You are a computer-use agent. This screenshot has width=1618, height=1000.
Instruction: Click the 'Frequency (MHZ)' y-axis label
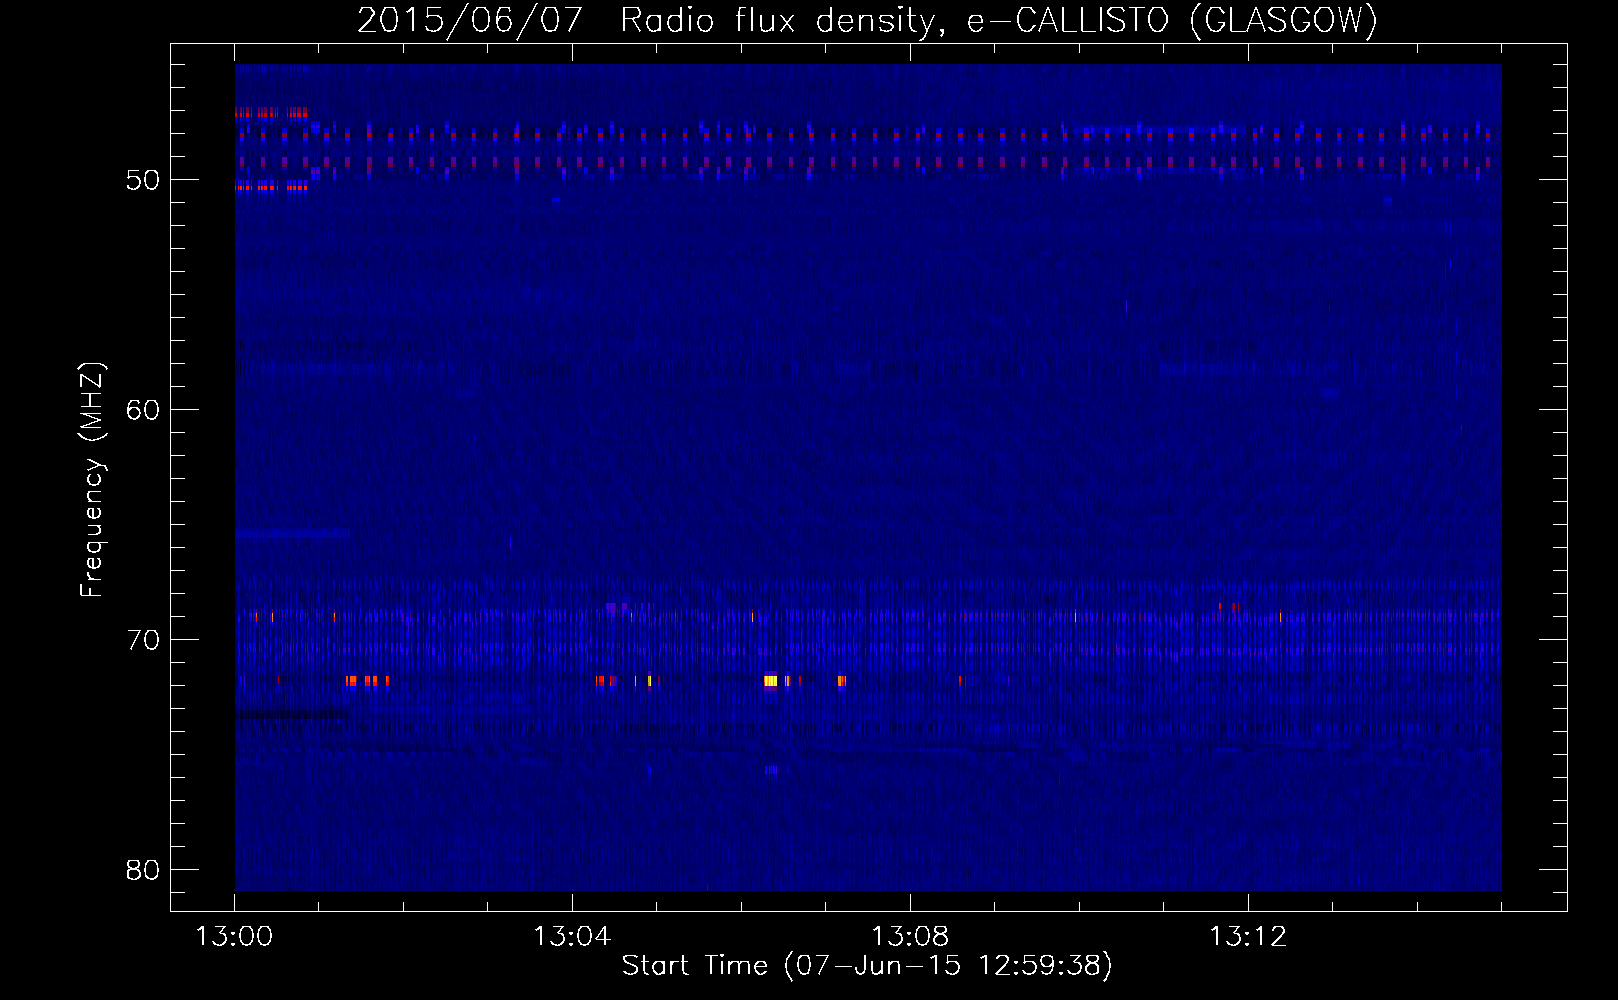click(91, 480)
